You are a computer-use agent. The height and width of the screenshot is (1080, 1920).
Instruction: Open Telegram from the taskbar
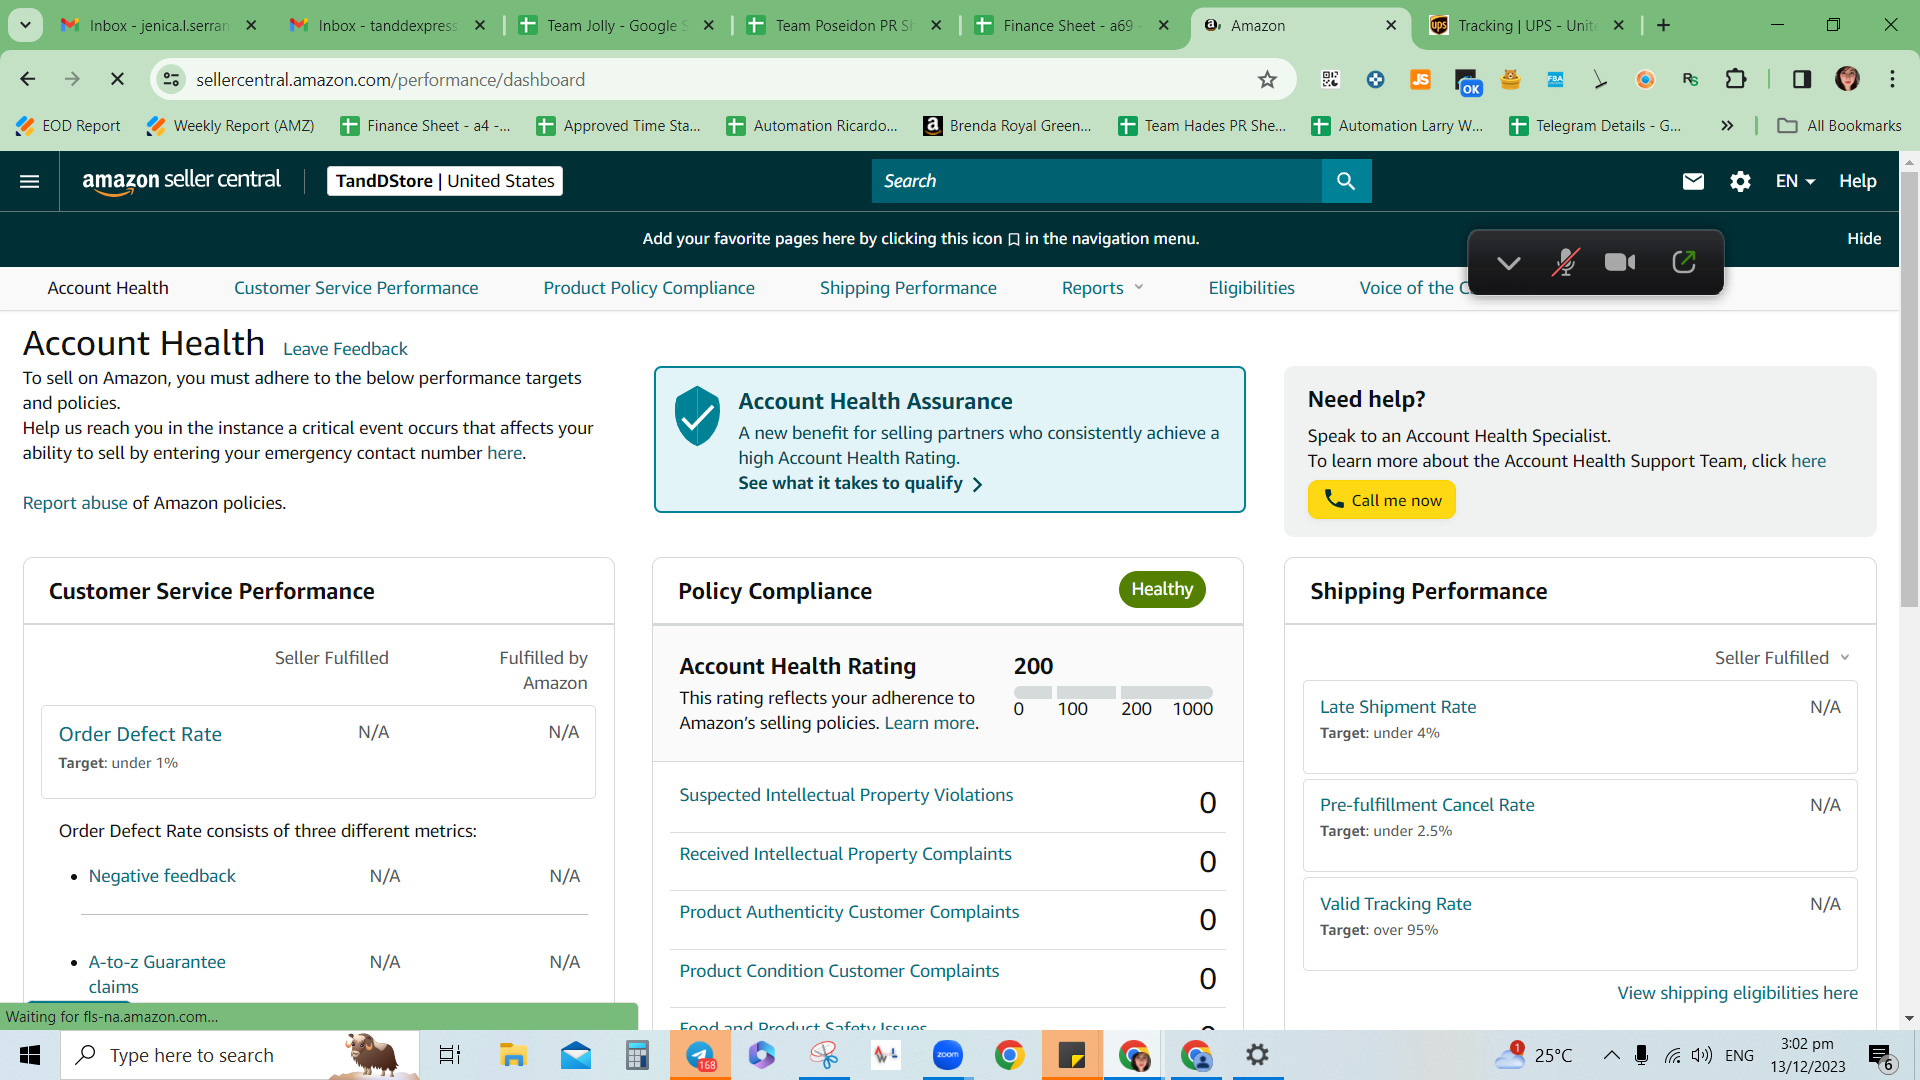point(700,1055)
